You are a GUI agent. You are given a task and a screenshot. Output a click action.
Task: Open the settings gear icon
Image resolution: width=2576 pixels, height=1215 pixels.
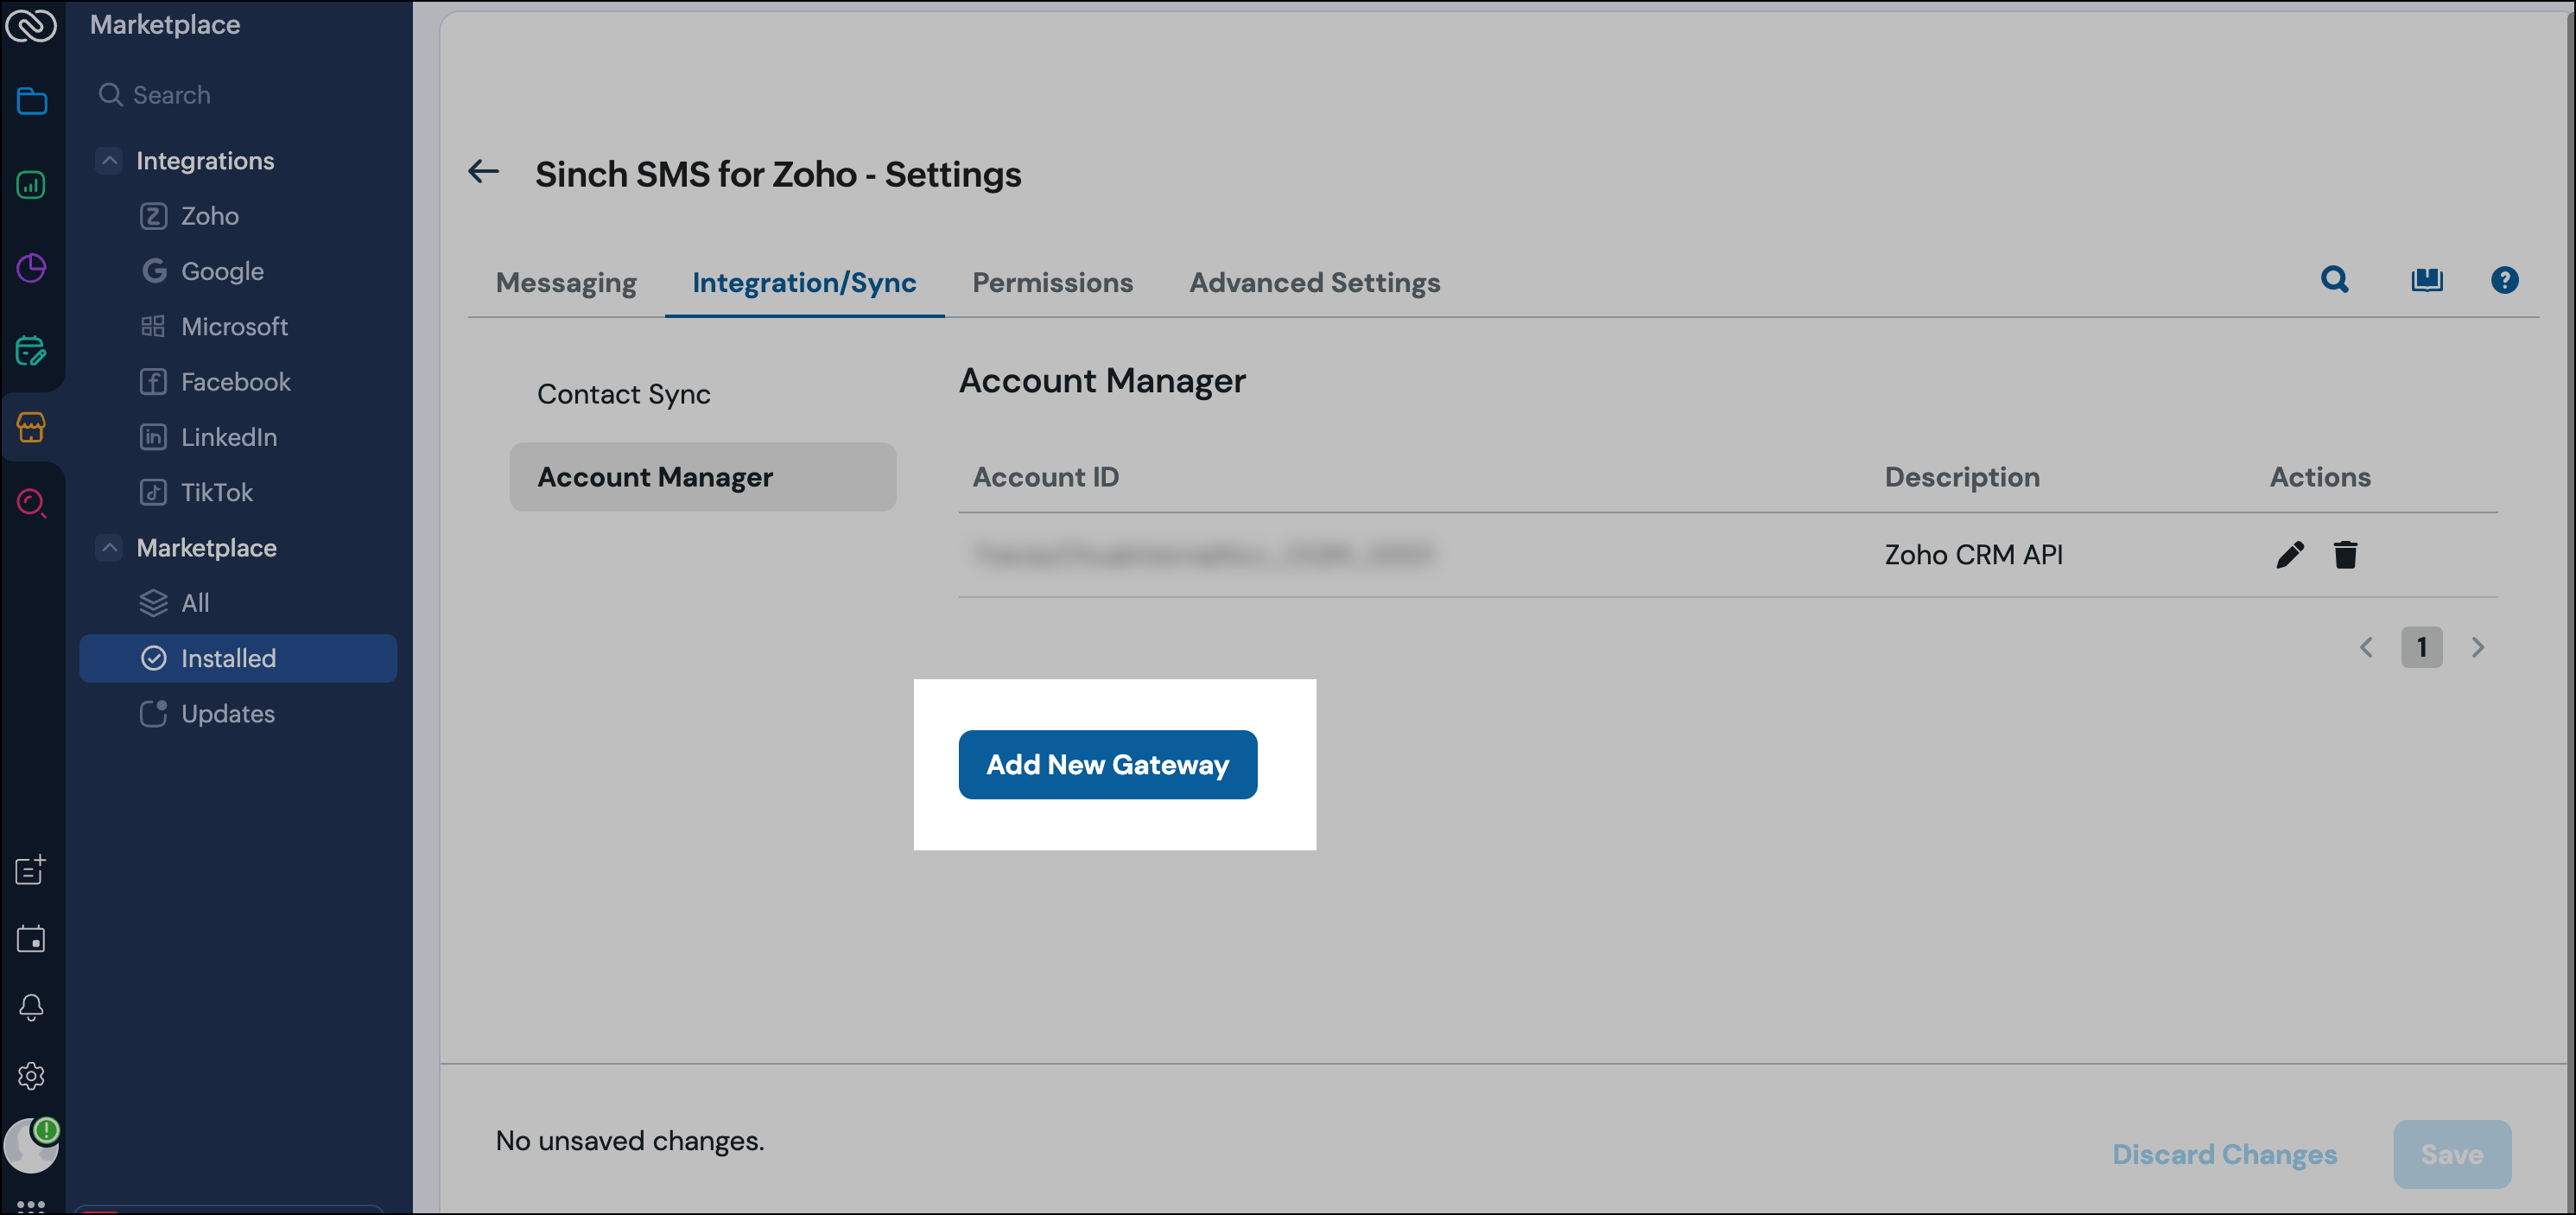[x=31, y=1076]
